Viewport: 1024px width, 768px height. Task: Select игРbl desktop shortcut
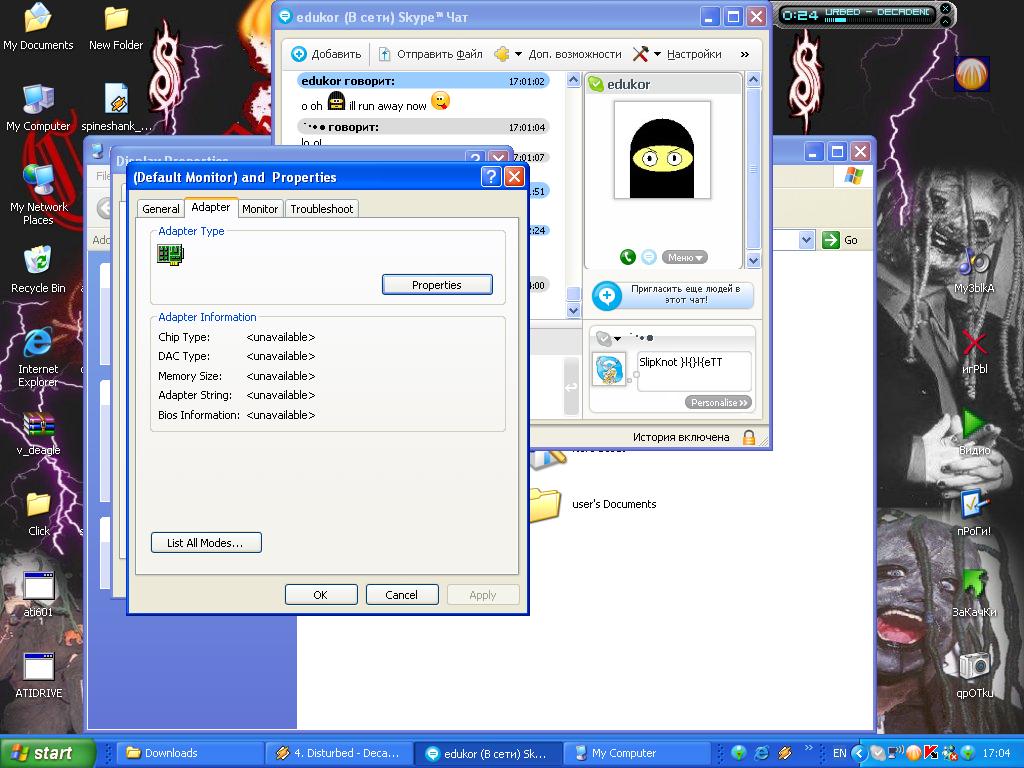[x=974, y=352]
